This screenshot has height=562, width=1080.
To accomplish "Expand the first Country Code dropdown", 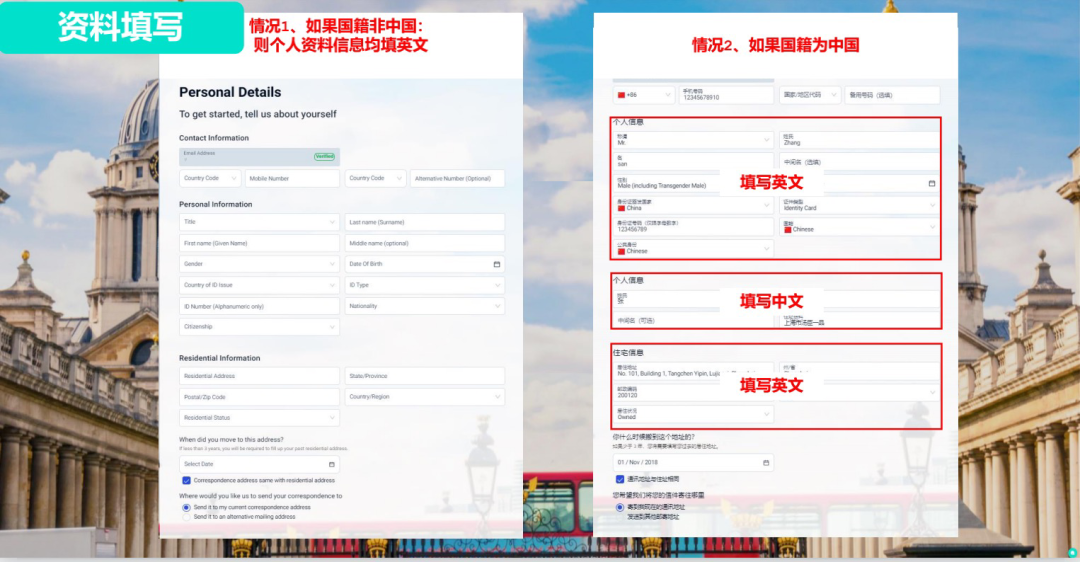I will 210,178.
